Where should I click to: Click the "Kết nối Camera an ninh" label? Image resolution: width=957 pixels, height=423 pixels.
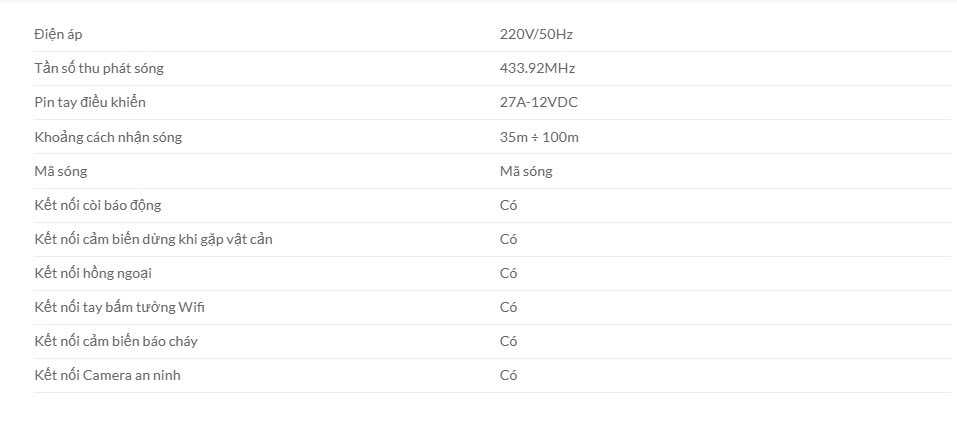click(107, 375)
